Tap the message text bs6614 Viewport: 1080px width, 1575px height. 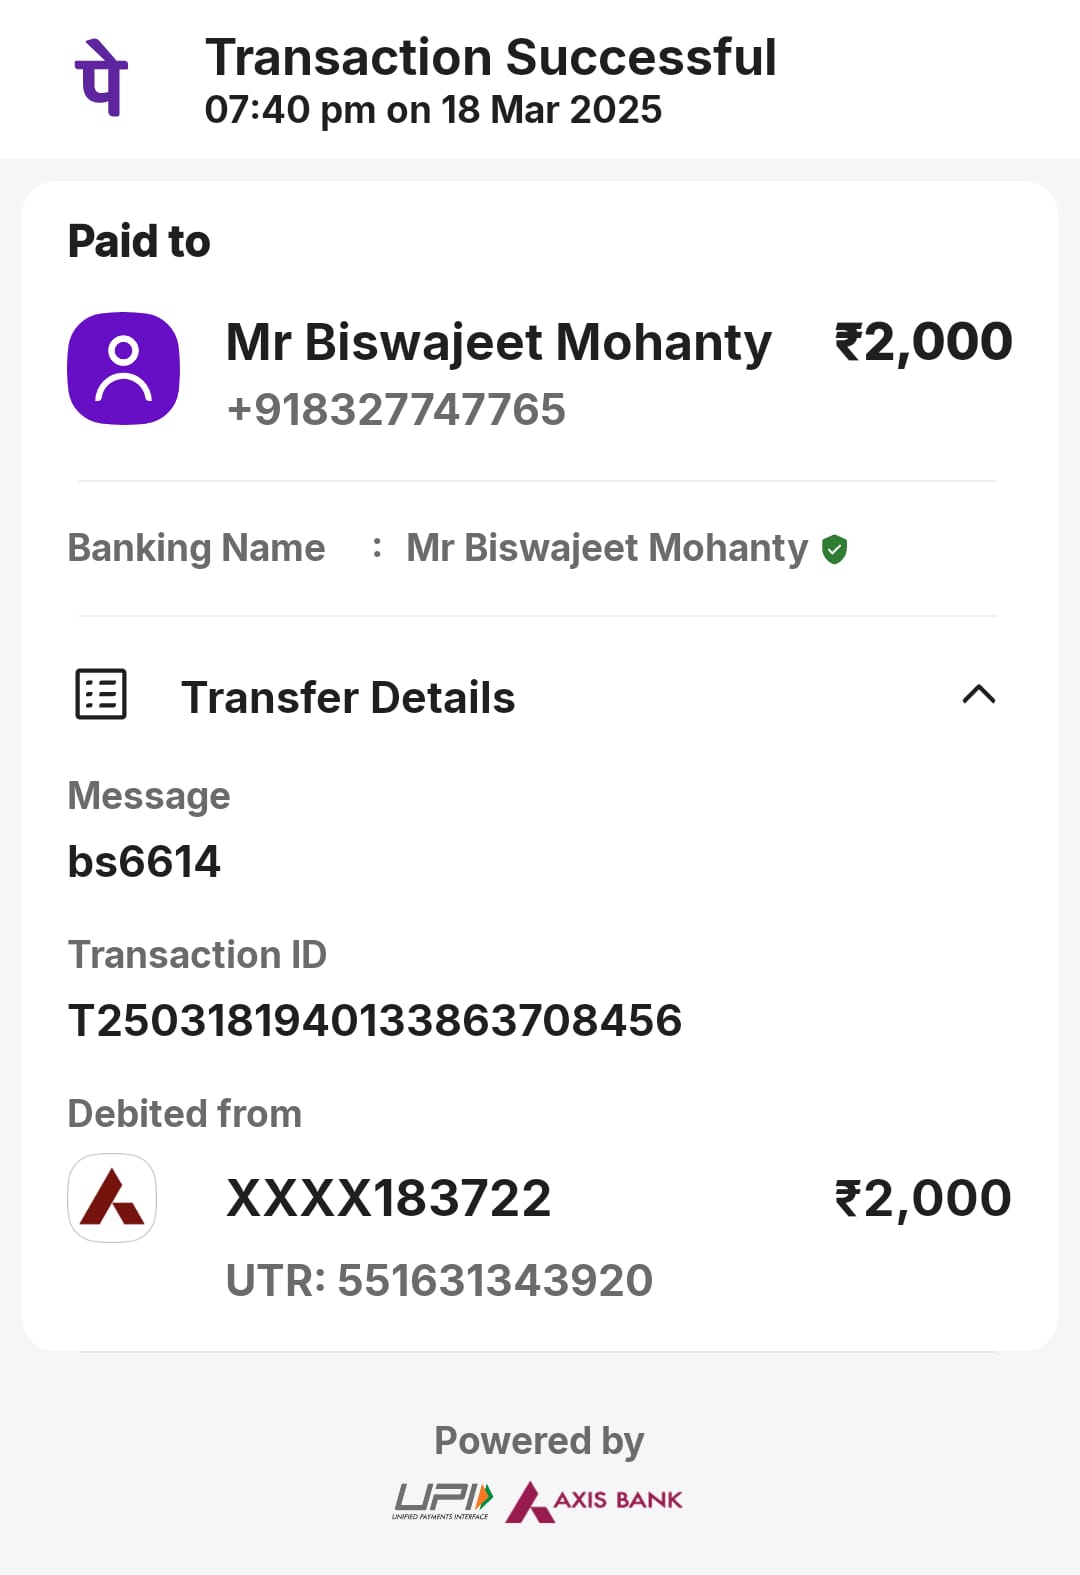click(144, 862)
